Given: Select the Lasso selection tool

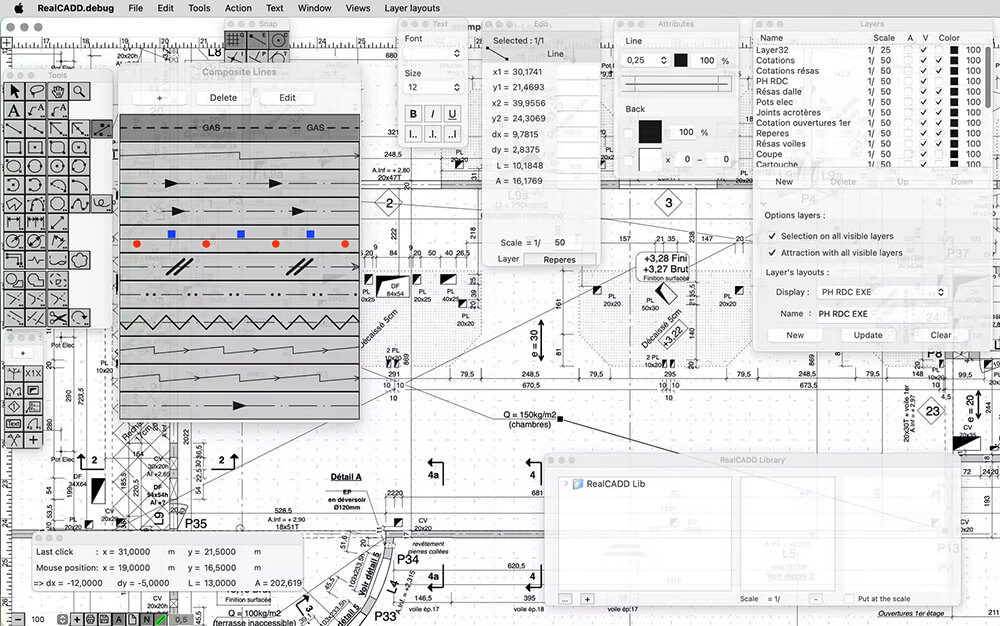Looking at the screenshot, I should [x=36, y=90].
